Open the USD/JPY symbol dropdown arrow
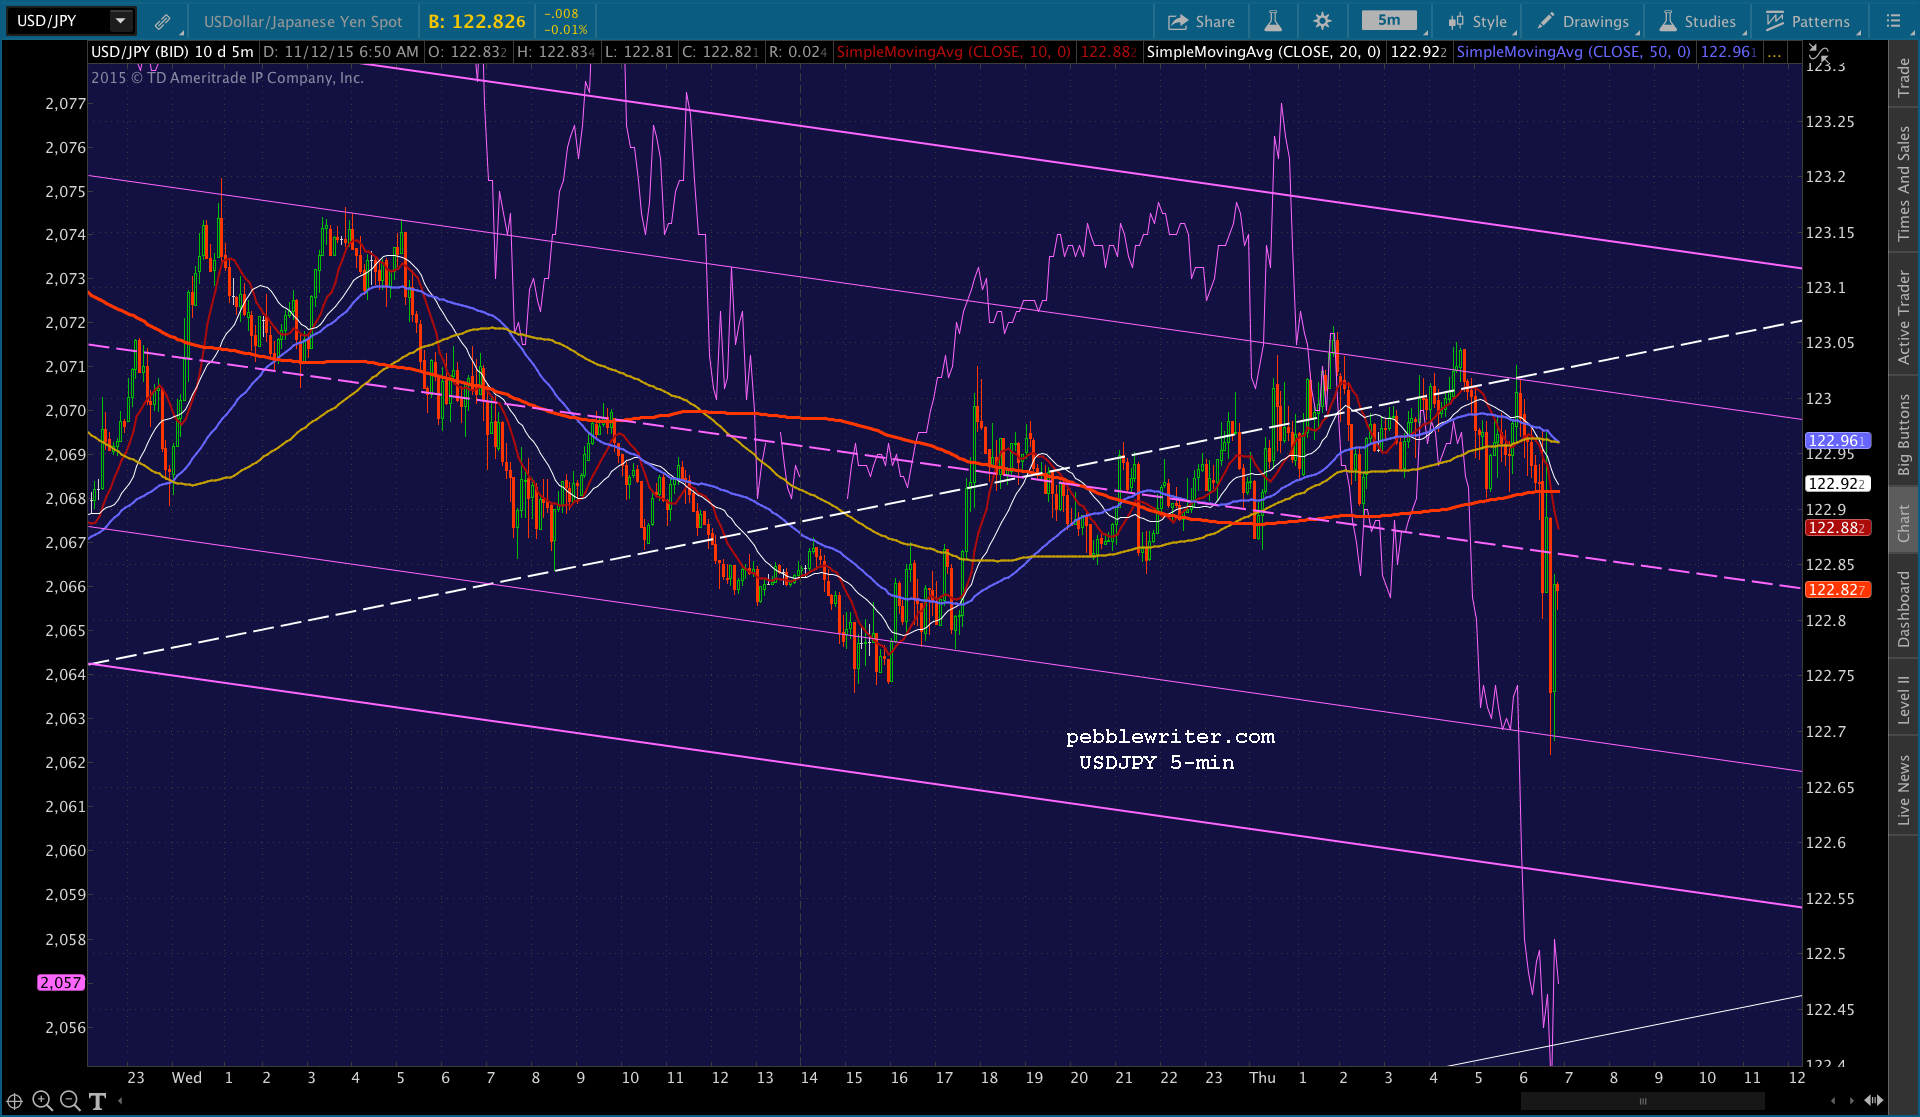Screen dimensions: 1920x1117 120,21
